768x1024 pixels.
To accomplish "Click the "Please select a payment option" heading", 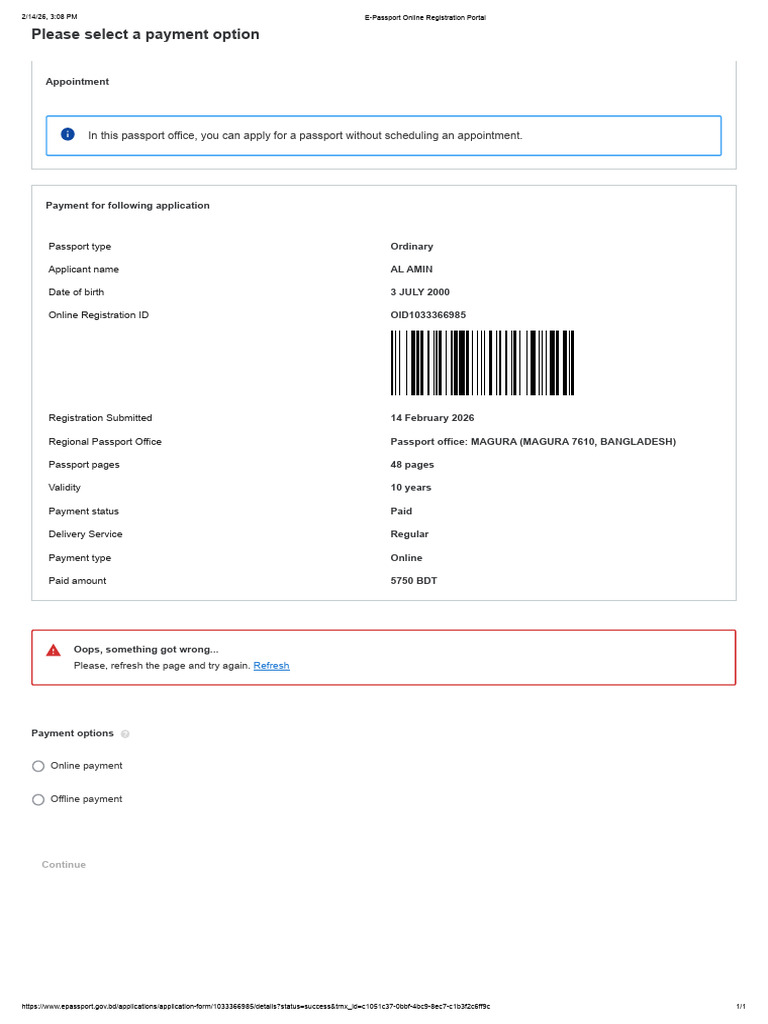I will [145, 35].
